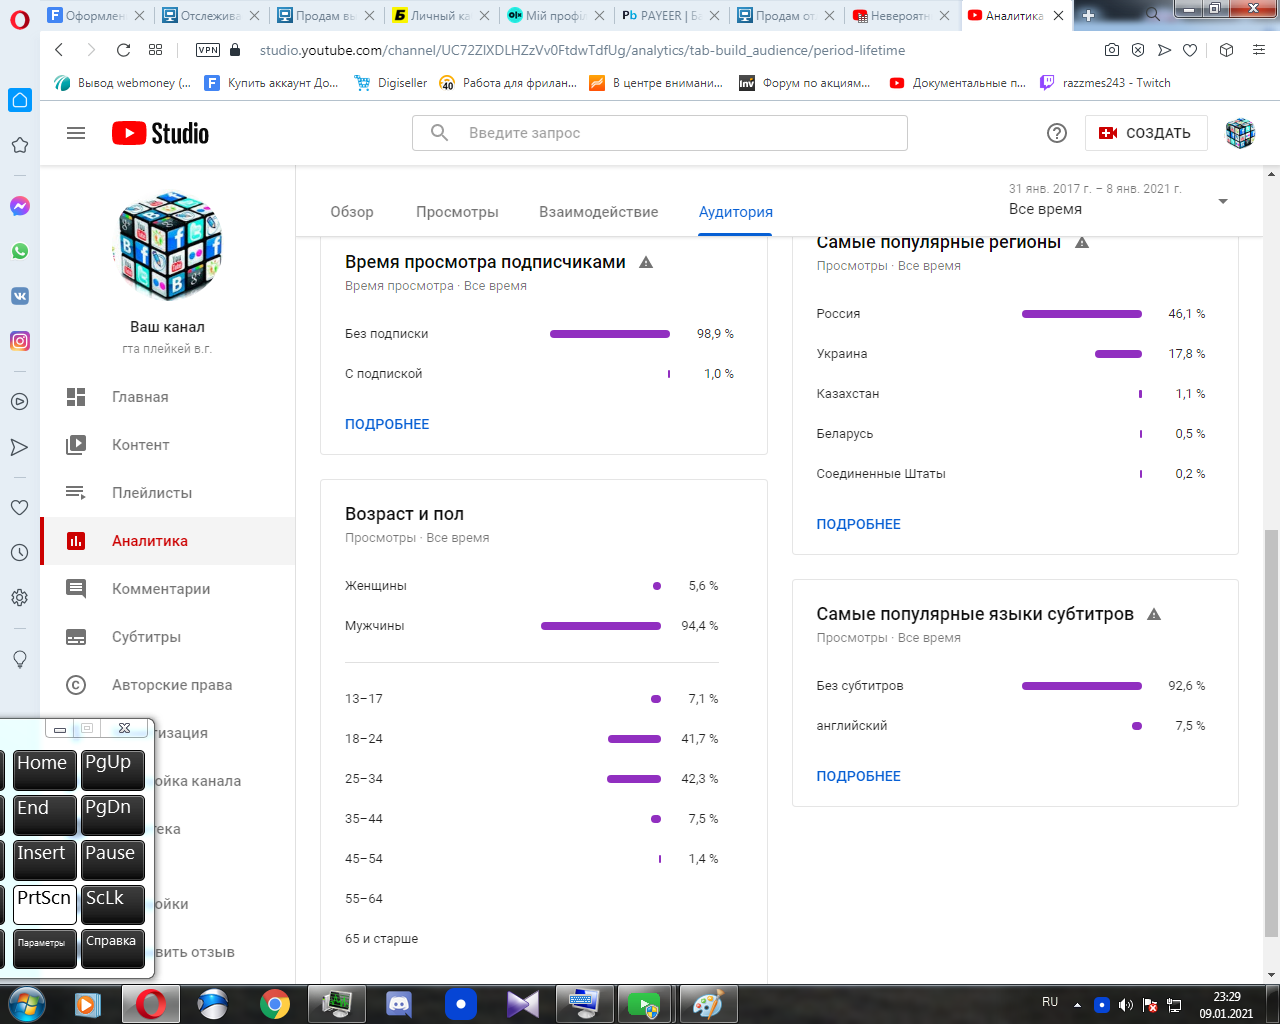
Task: Open razzmes243 - Twitch bookmark
Action: tap(1105, 83)
